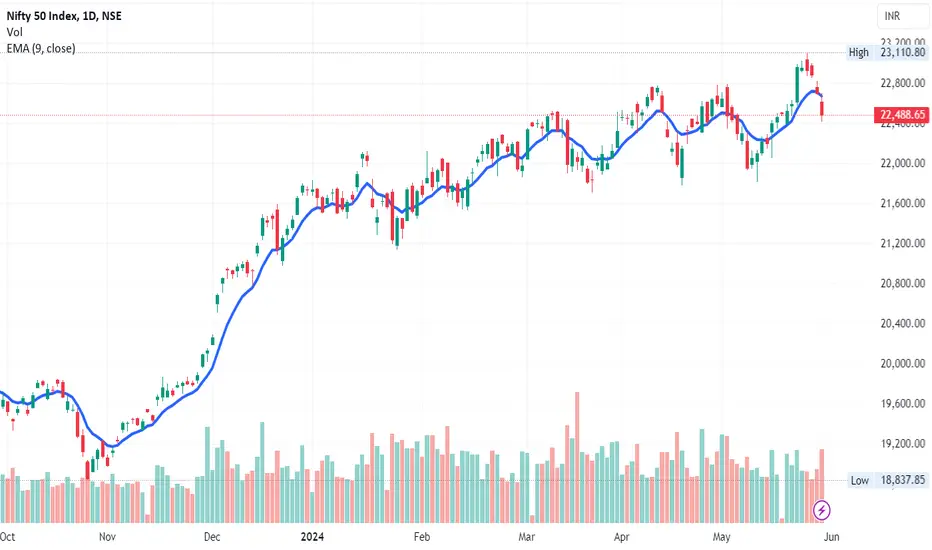The image size is (932, 550).
Task: Click the Nov label on time axis
Action: (x=107, y=536)
